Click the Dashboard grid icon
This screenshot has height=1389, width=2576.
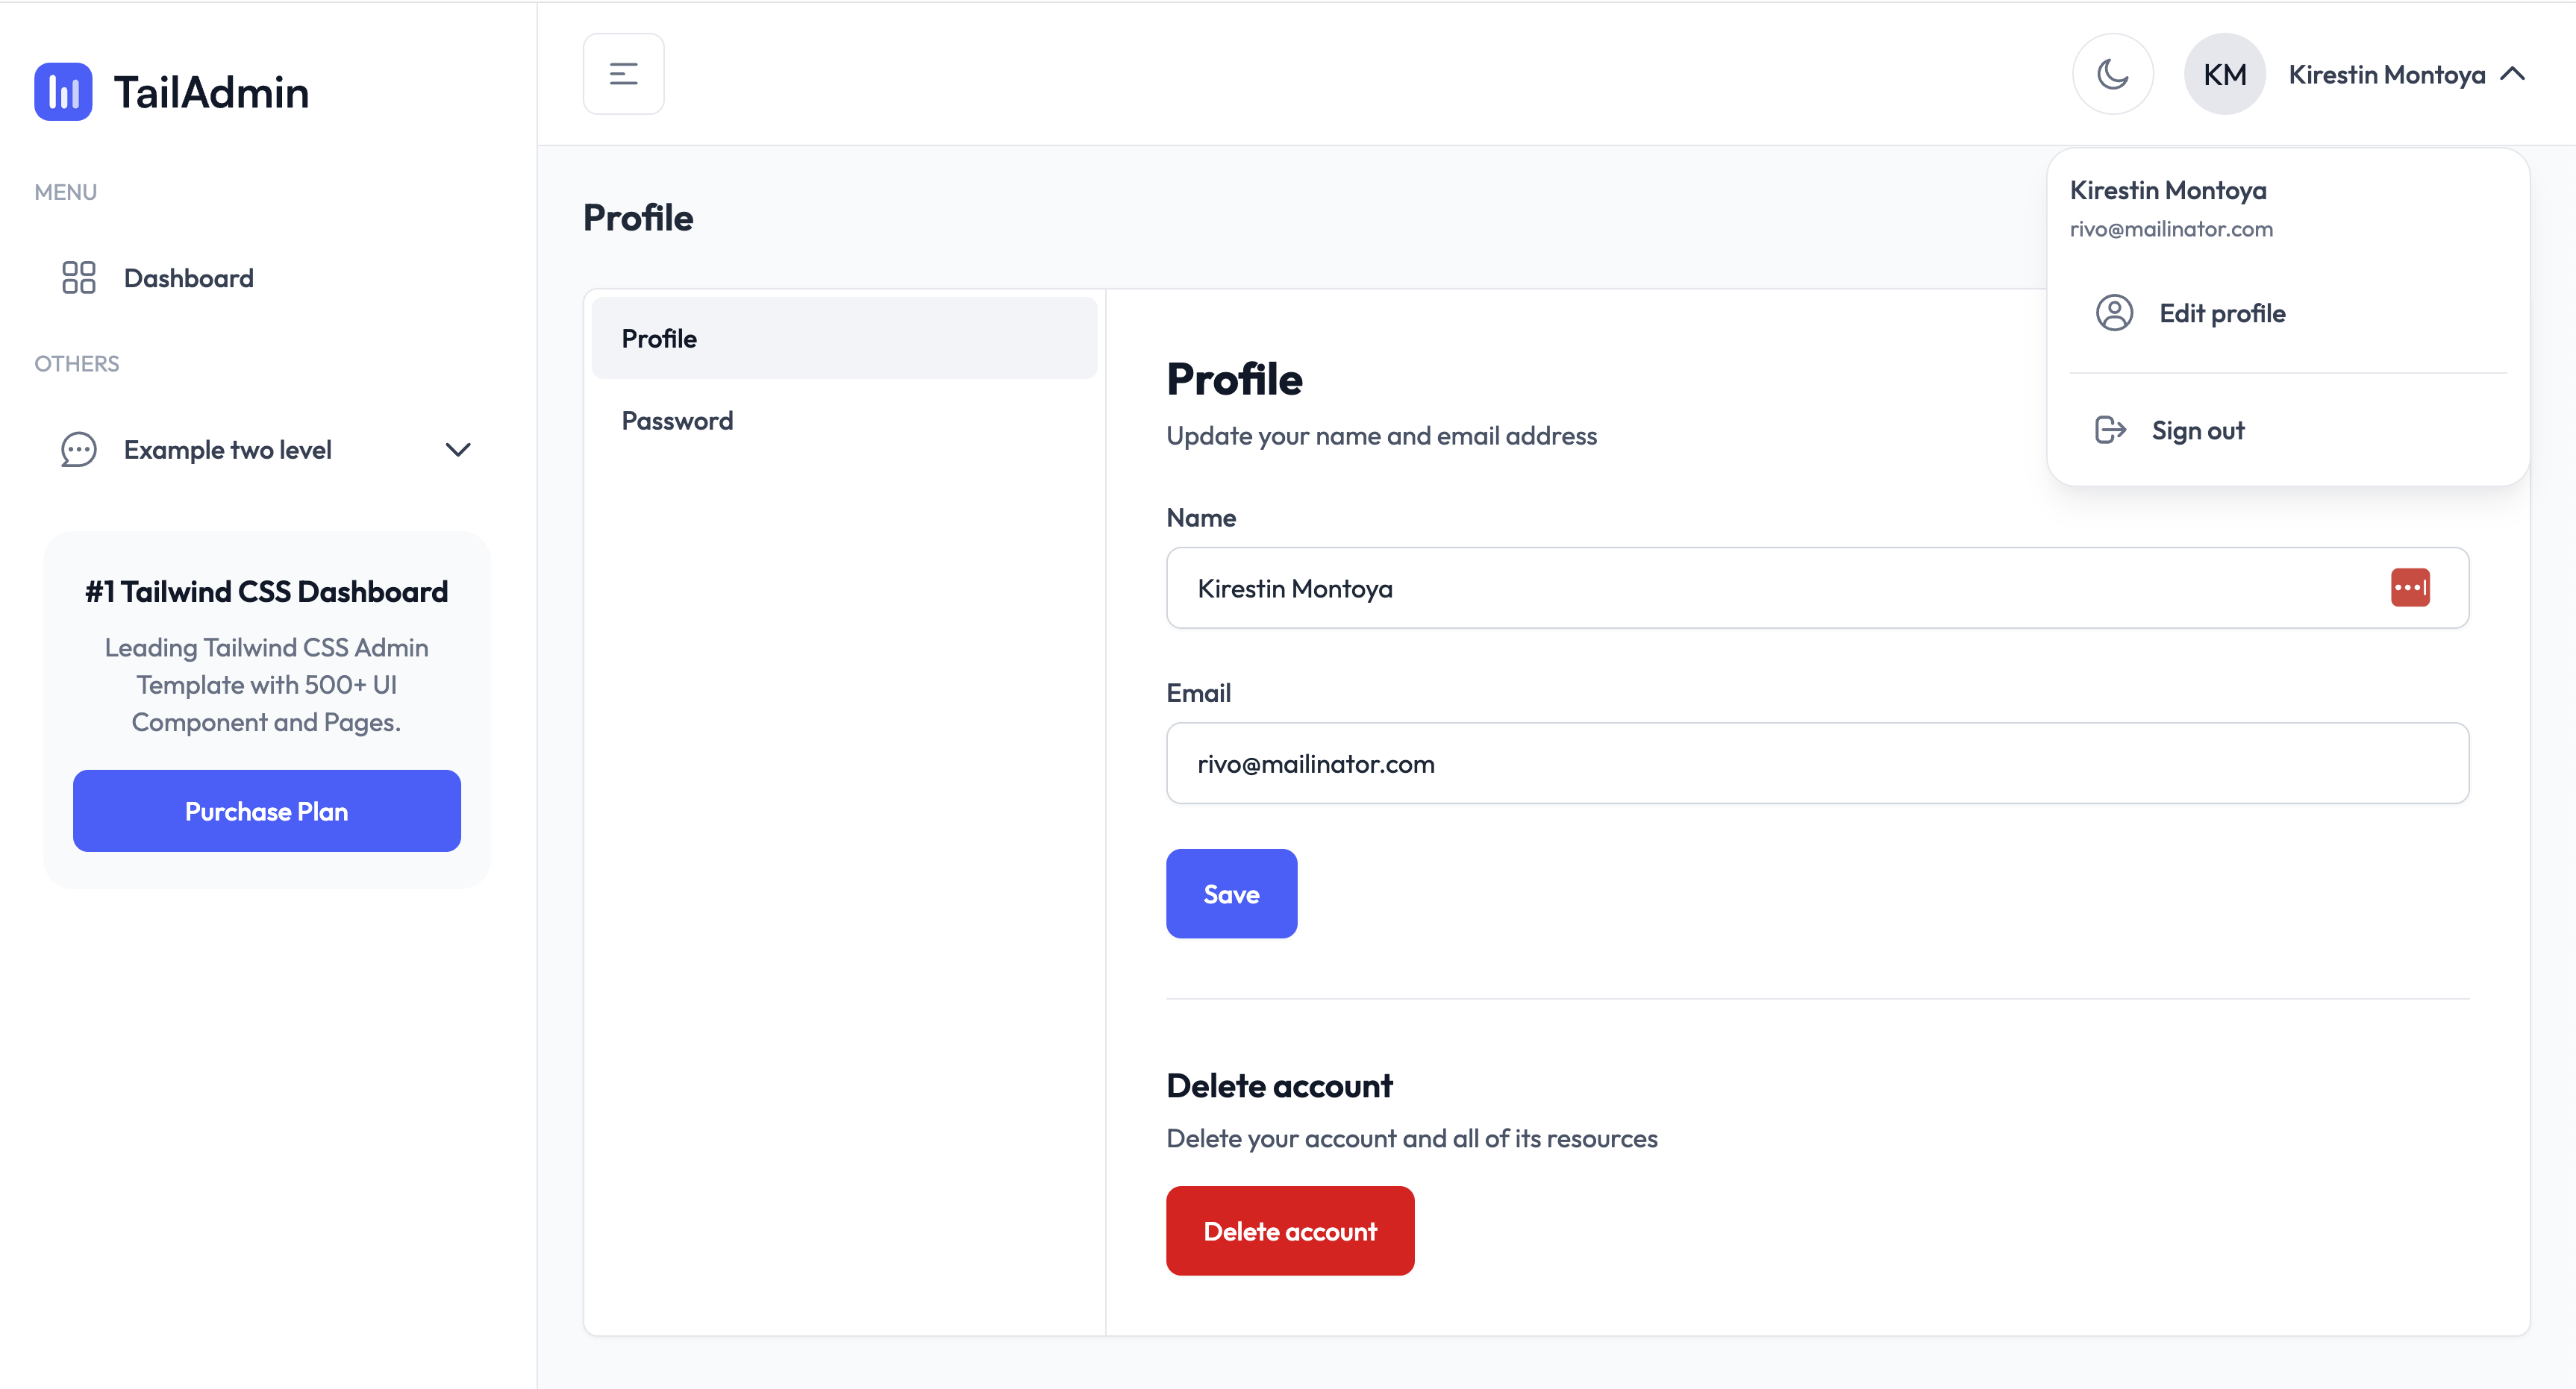pos(78,278)
